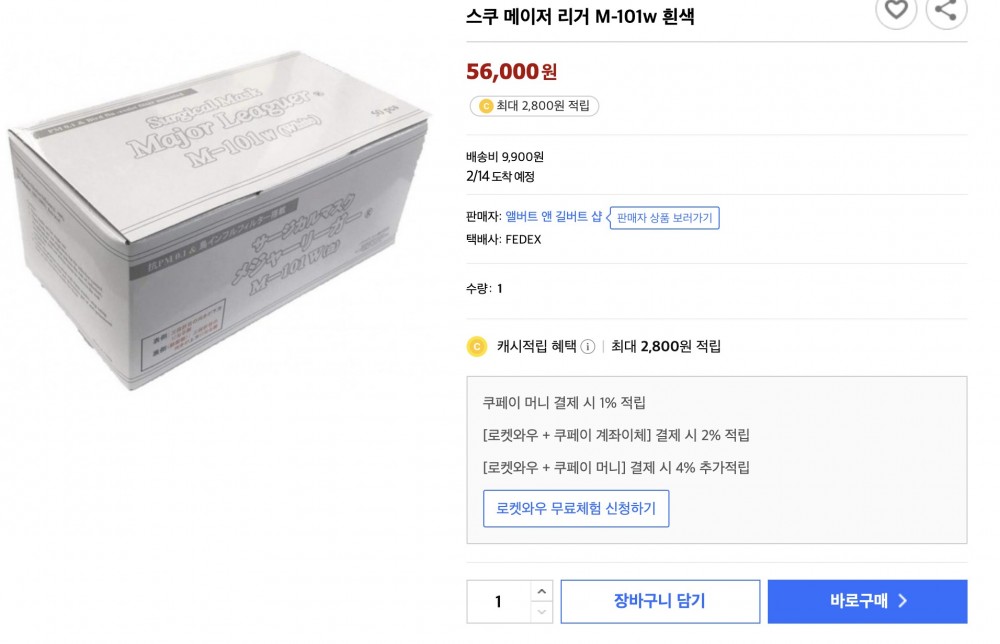Image resolution: width=1000 pixels, height=644 pixels.
Task: Click the 캐시적립 혜택 label
Action: click(x=536, y=347)
